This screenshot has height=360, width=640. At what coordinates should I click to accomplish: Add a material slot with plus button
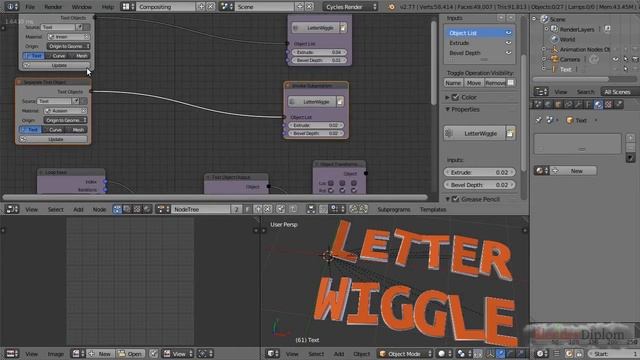630,138
